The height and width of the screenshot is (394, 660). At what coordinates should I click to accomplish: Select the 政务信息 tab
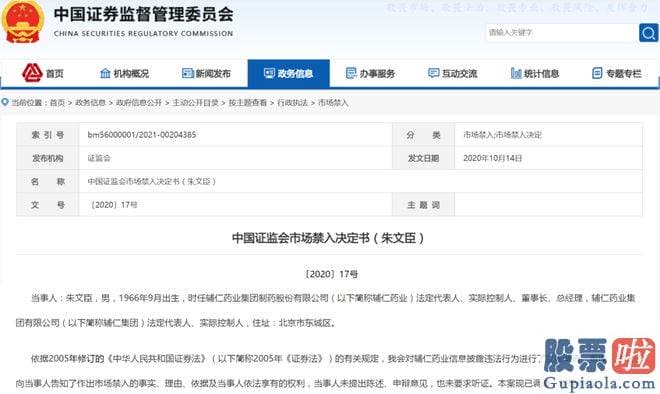pos(288,74)
